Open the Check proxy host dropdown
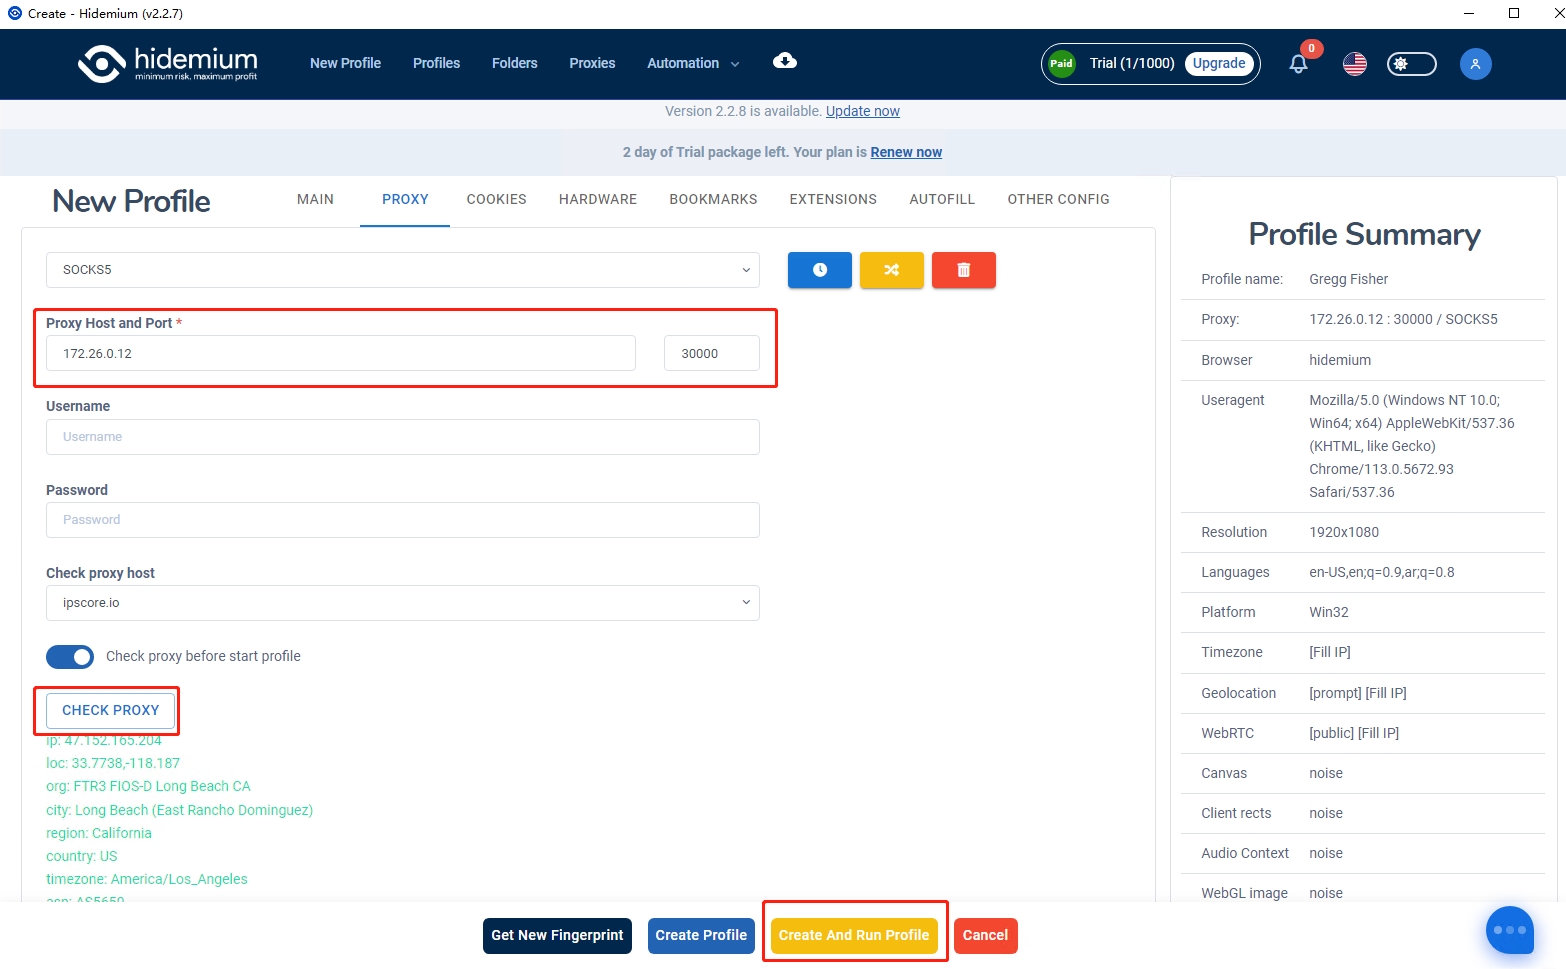1566x969 pixels. click(x=402, y=603)
